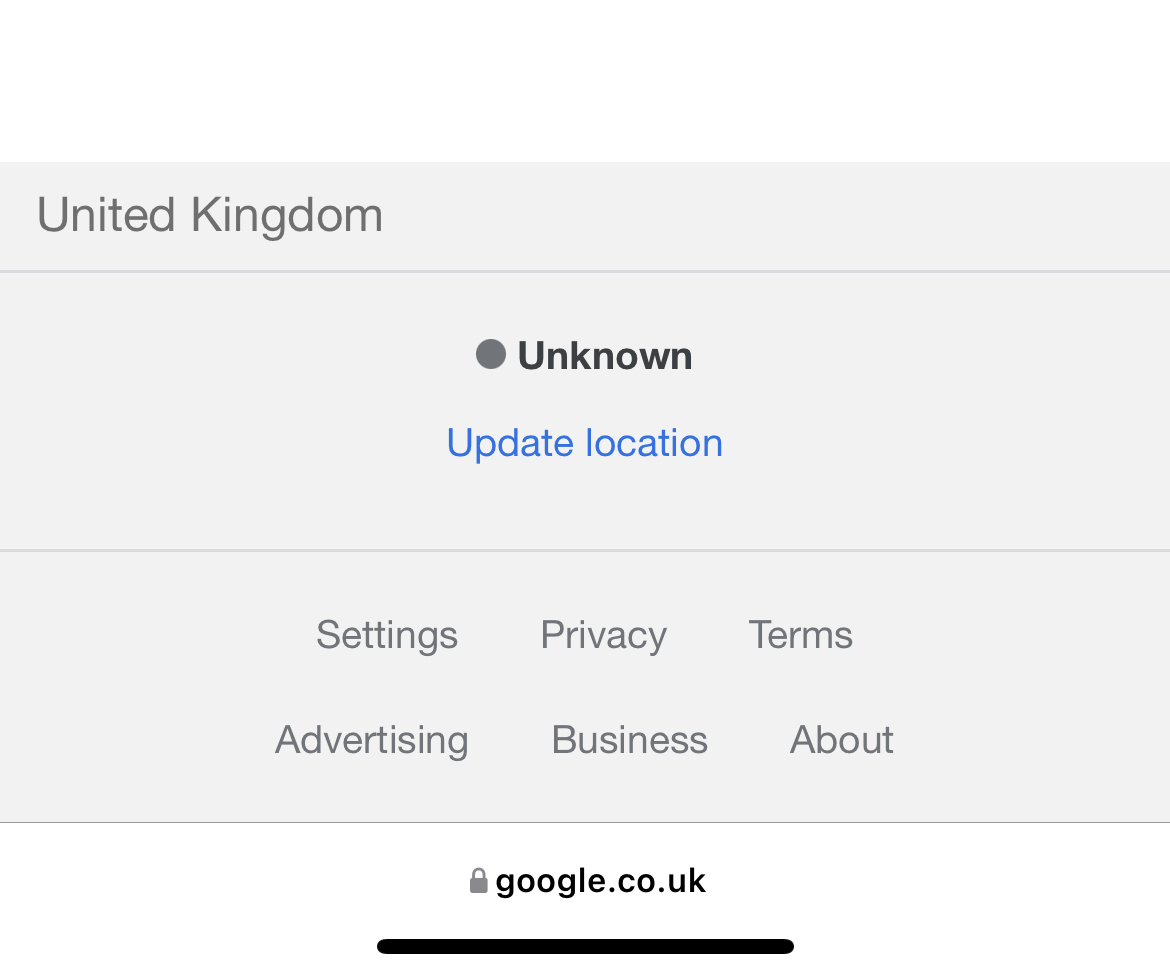Go to the Advertising footer link
1170x978 pixels.
click(x=372, y=740)
